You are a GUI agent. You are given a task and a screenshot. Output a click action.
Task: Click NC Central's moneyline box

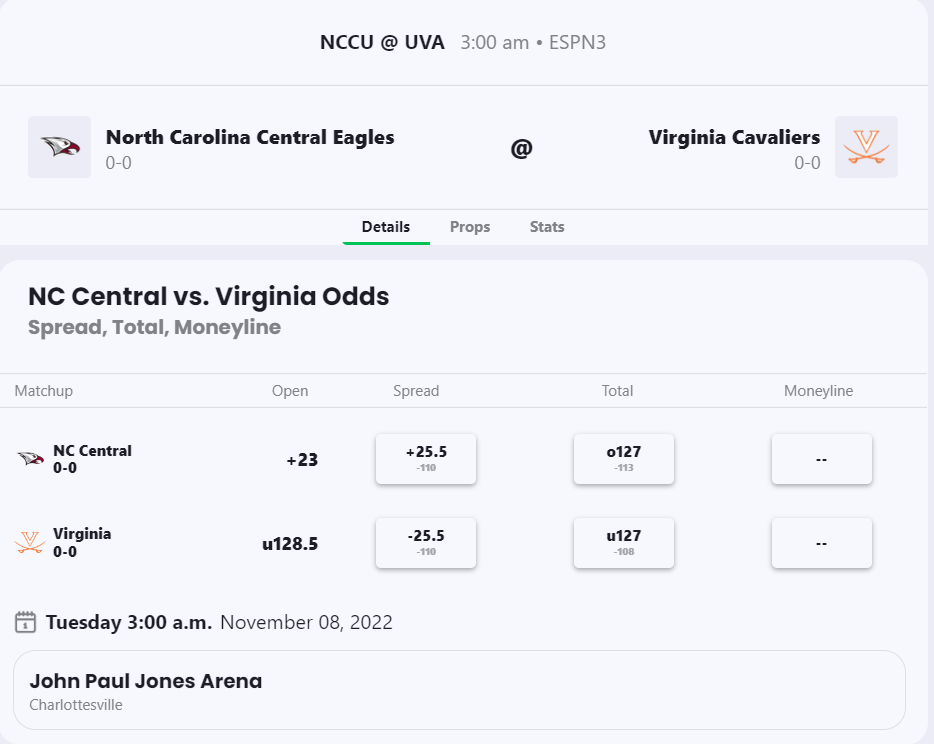821,459
